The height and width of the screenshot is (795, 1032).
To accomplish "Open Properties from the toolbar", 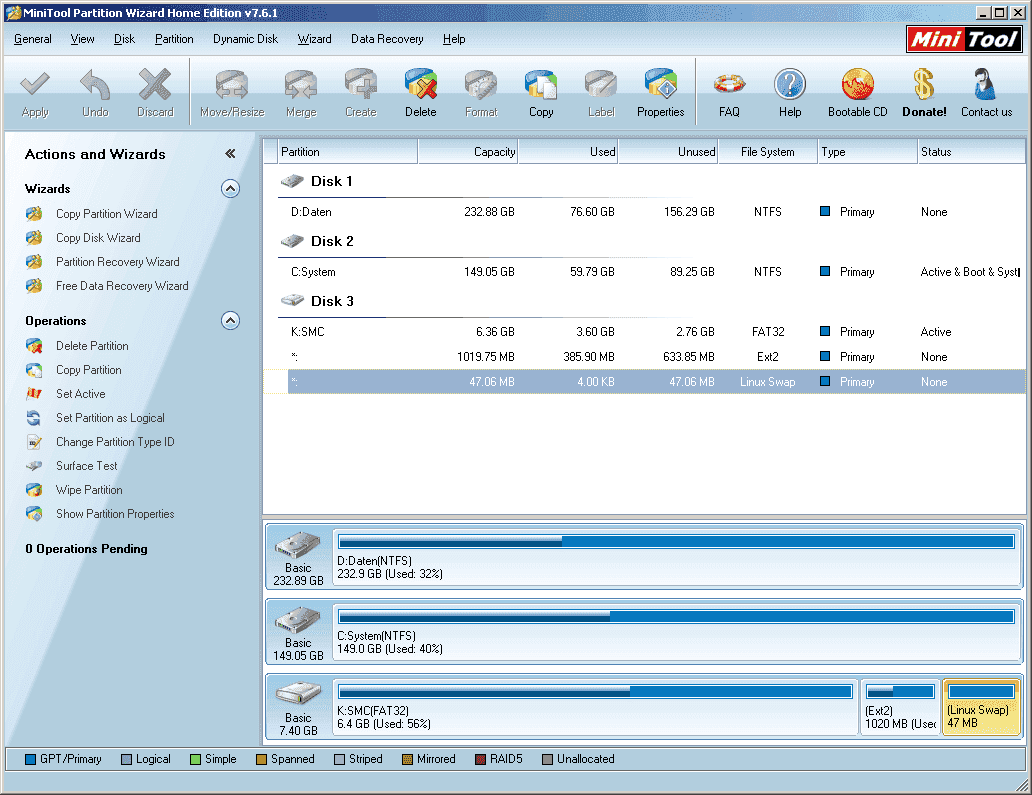I will point(661,85).
